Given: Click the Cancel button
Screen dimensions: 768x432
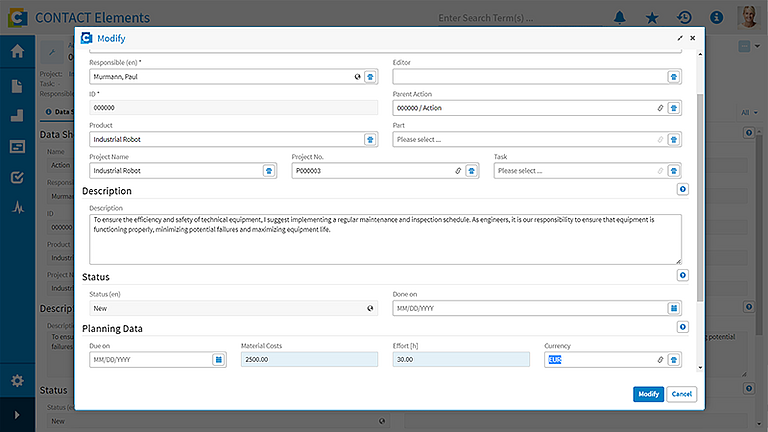Looking at the screenshot, I should tap(681, 394).
